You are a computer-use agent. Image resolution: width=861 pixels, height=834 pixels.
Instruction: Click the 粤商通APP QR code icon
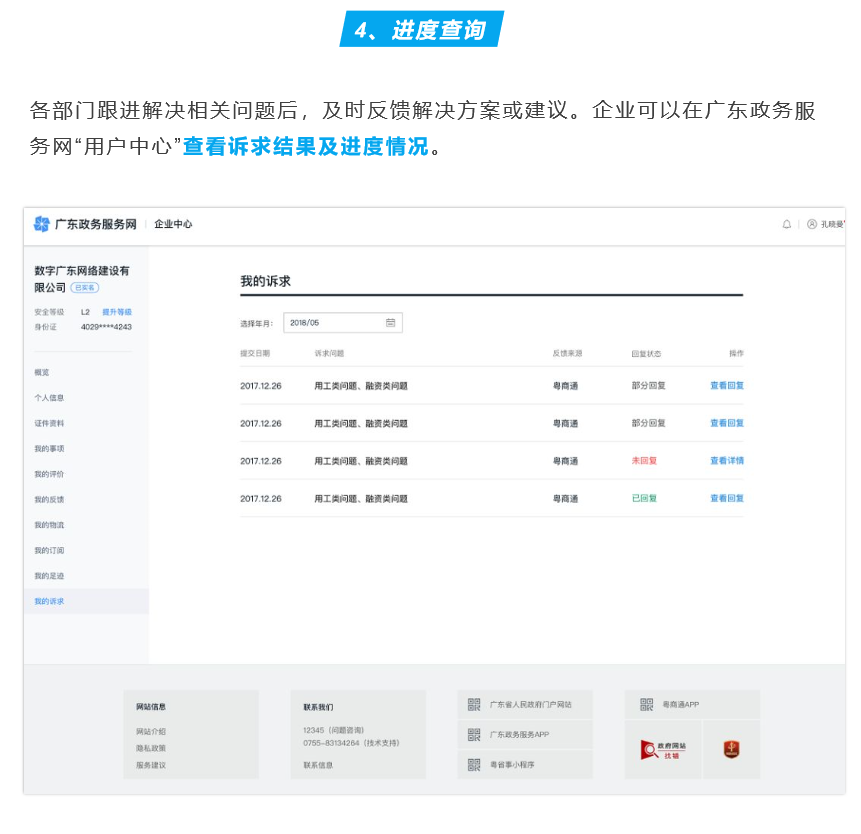[646, 705]
